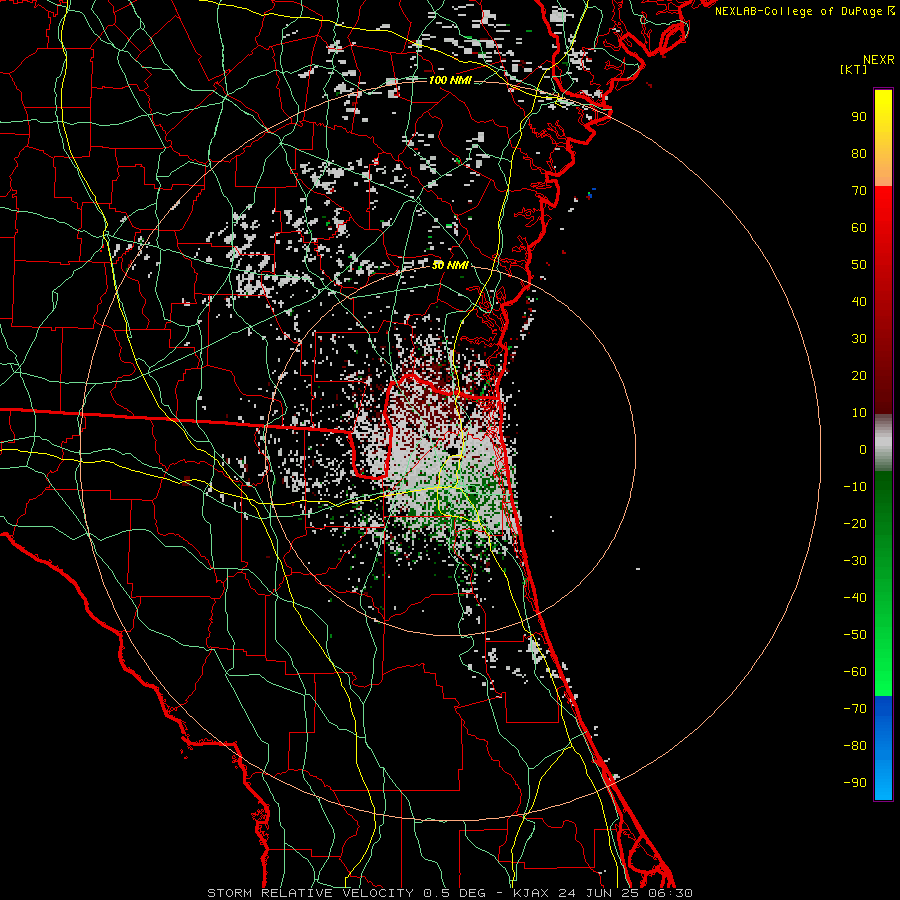Click the positive 90 scale value

(859, 117)
